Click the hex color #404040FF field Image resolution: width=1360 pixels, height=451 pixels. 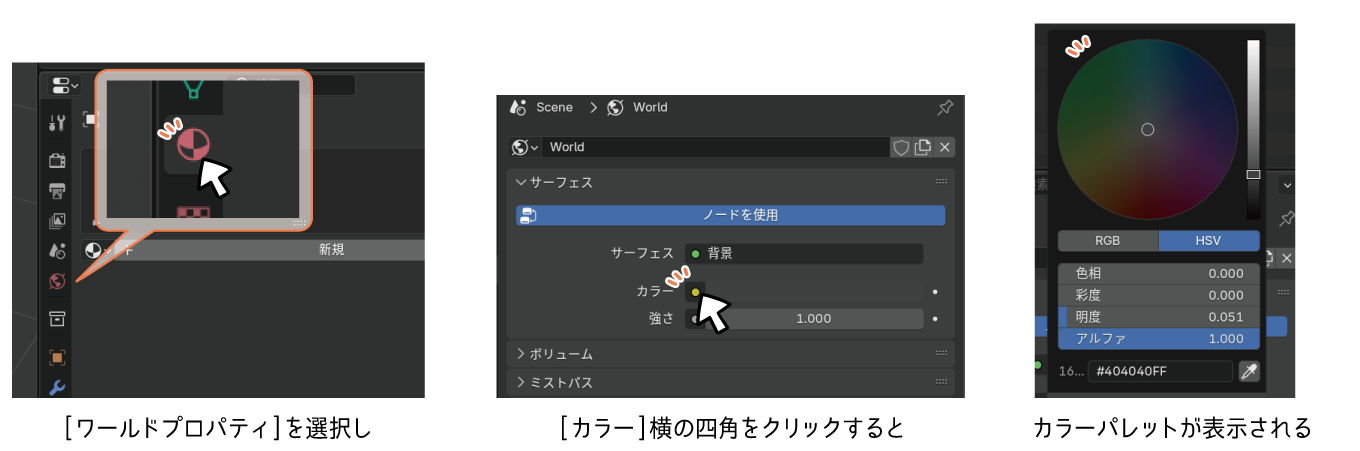point(1160,371)
